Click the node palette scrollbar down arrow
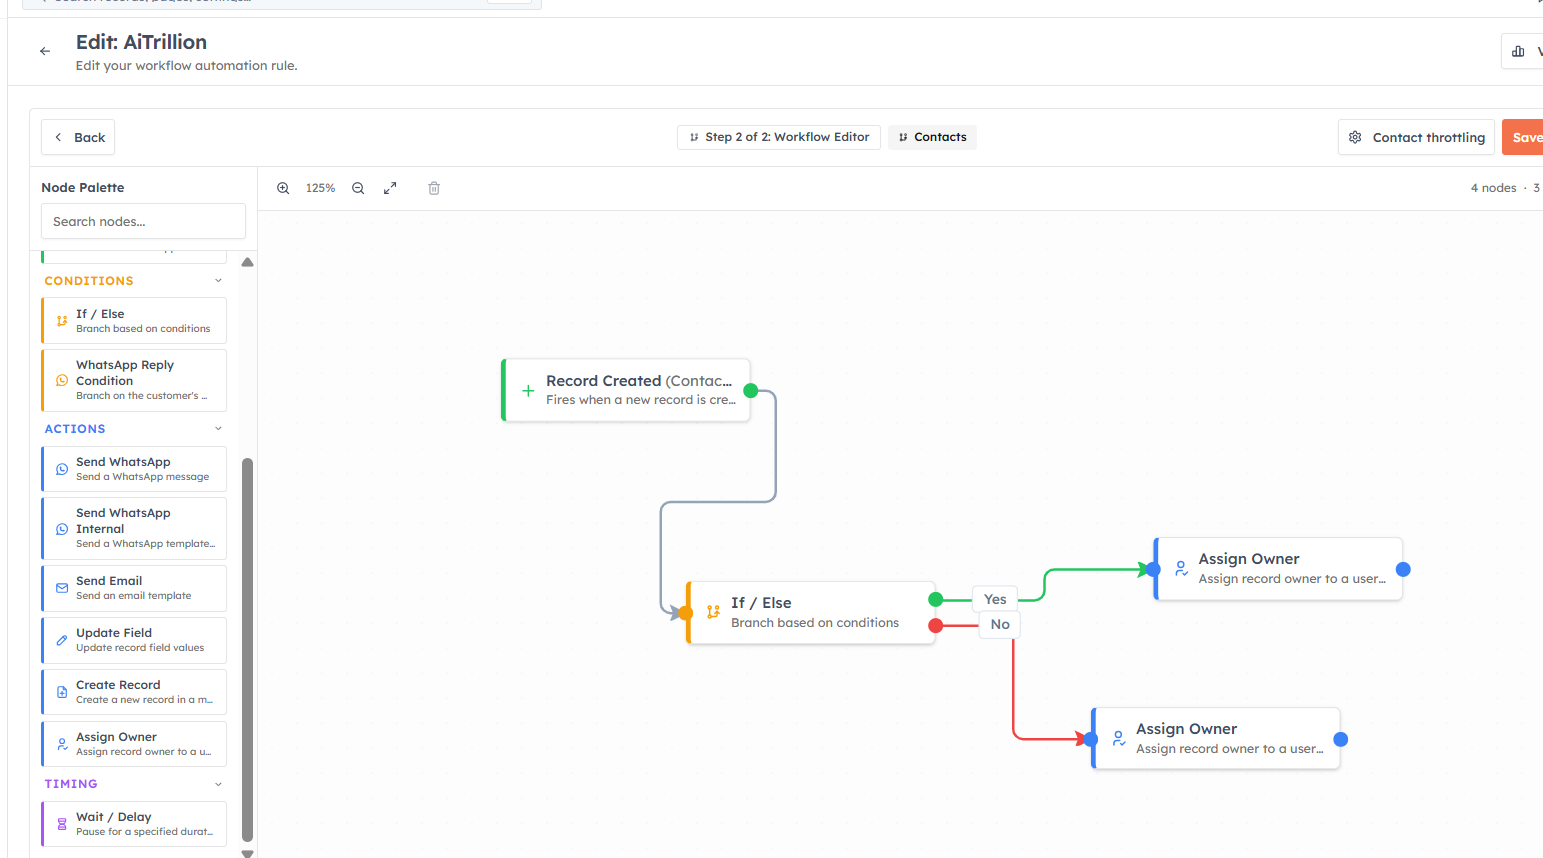 click(x=248, y=853)
